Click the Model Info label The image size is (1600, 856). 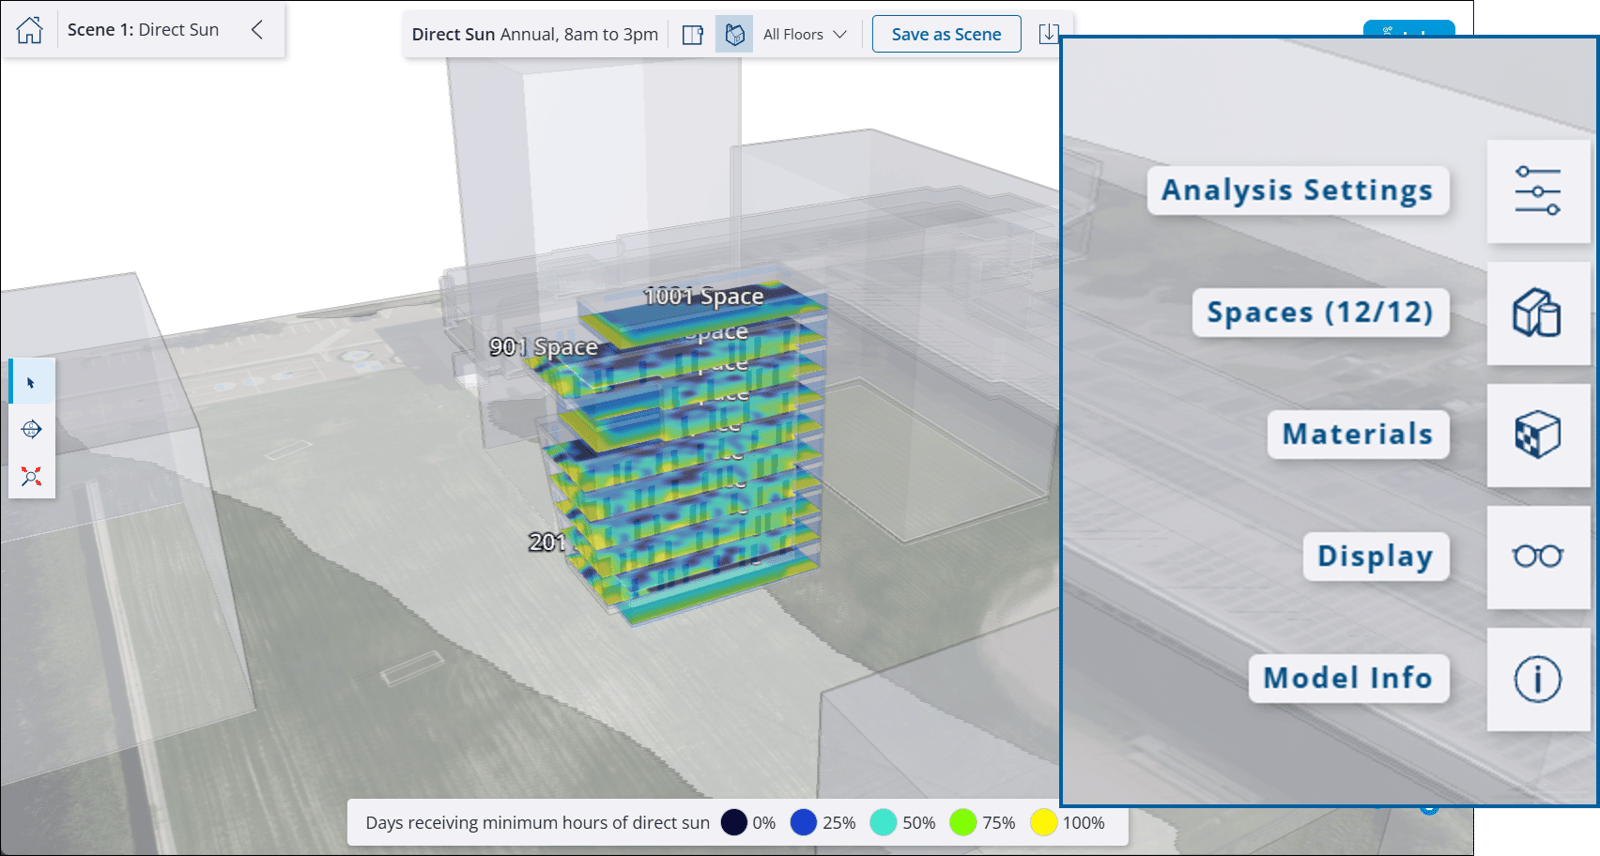1349,678
